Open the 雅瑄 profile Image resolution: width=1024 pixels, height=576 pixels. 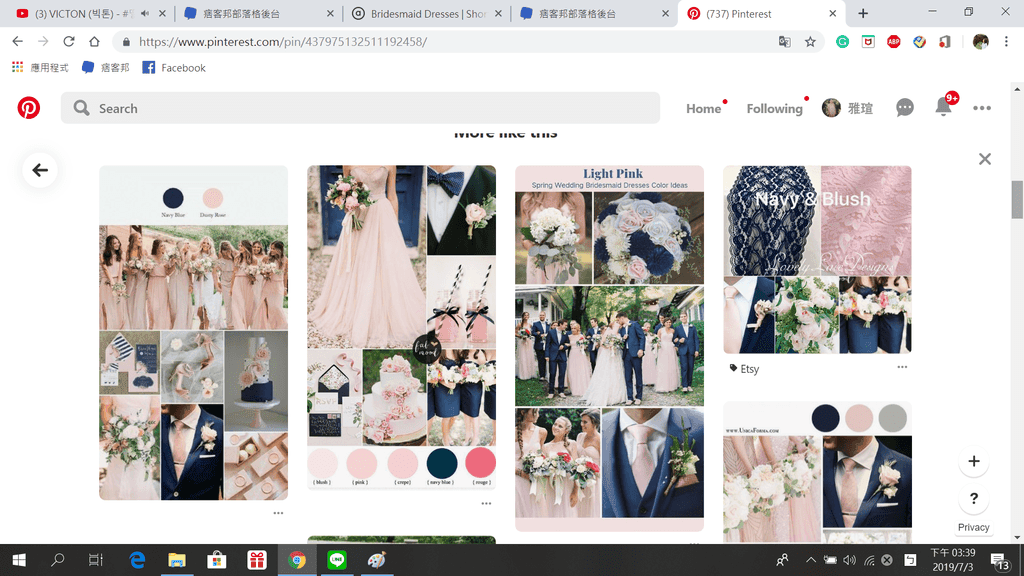click(x=848, y=108)
